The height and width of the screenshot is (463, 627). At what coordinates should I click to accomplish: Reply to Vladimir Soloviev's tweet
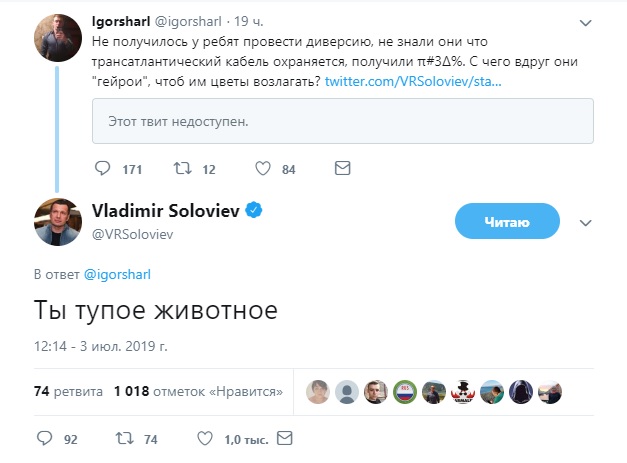(44, 438)
